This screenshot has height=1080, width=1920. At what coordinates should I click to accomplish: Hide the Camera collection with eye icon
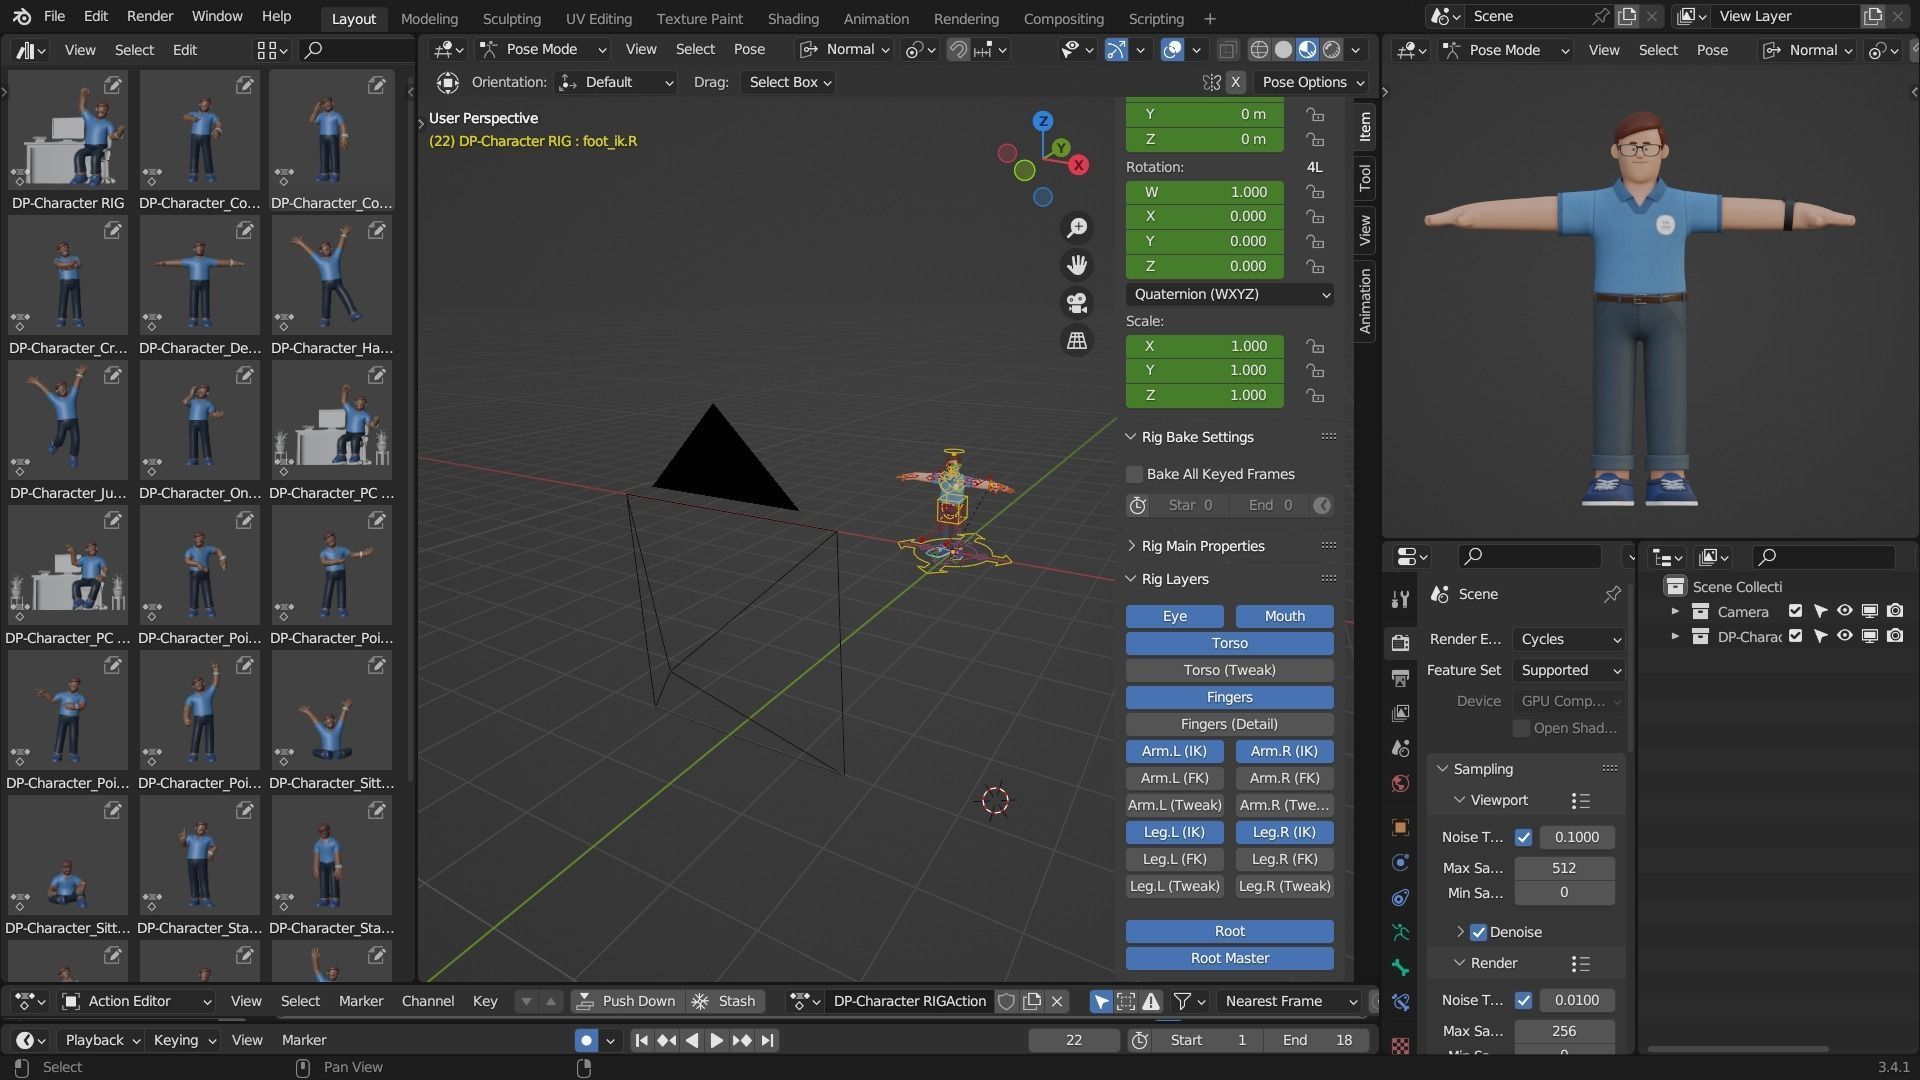1844,611
